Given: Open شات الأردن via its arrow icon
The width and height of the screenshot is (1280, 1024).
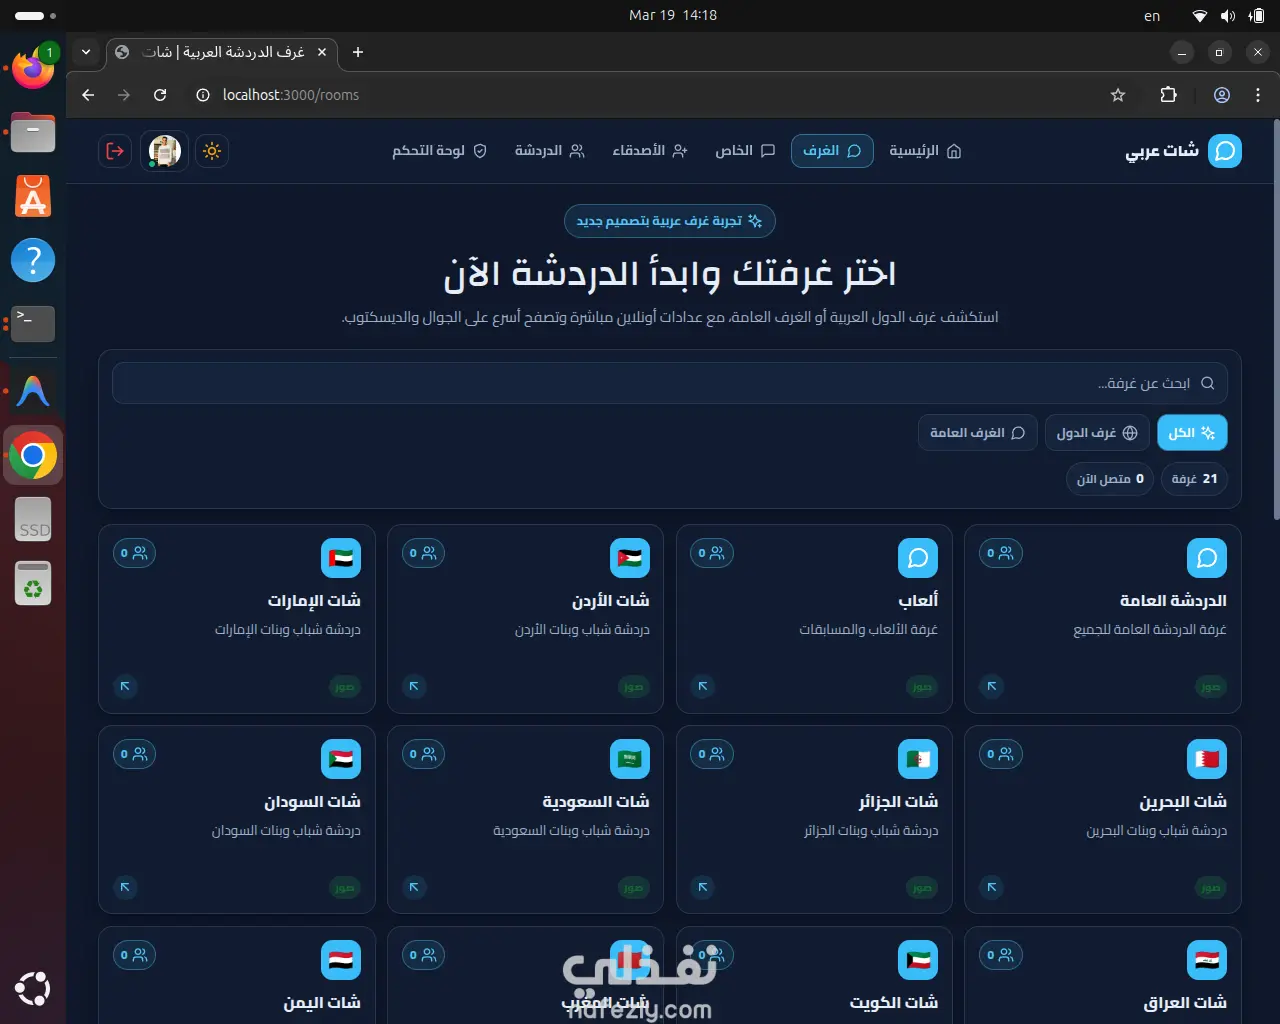Looking at the screenshot, I should (x=414, y=686).
